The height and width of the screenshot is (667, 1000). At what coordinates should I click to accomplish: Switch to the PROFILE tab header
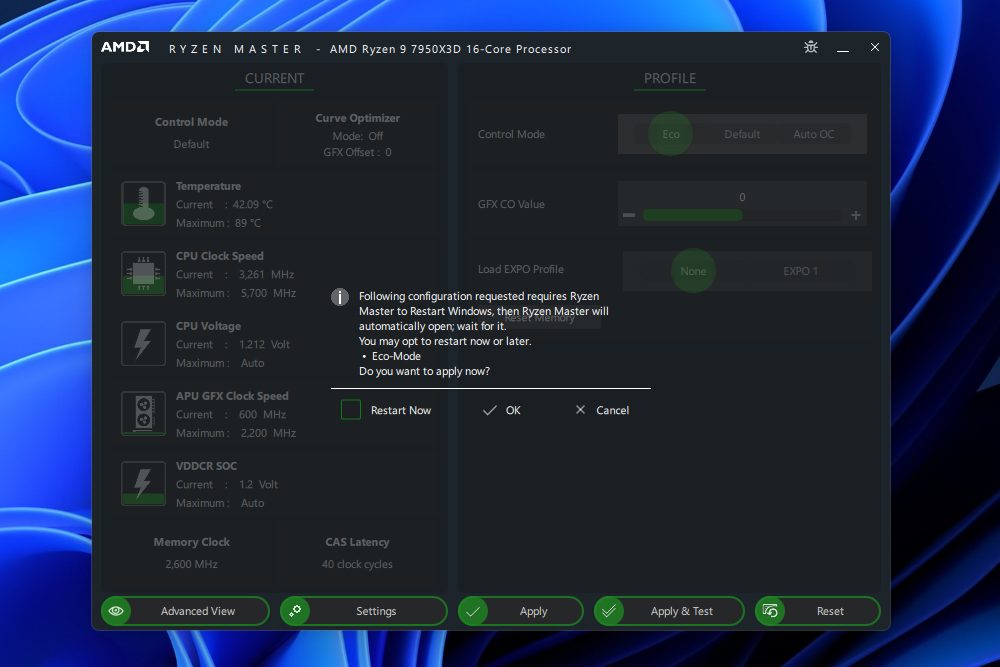670,78
